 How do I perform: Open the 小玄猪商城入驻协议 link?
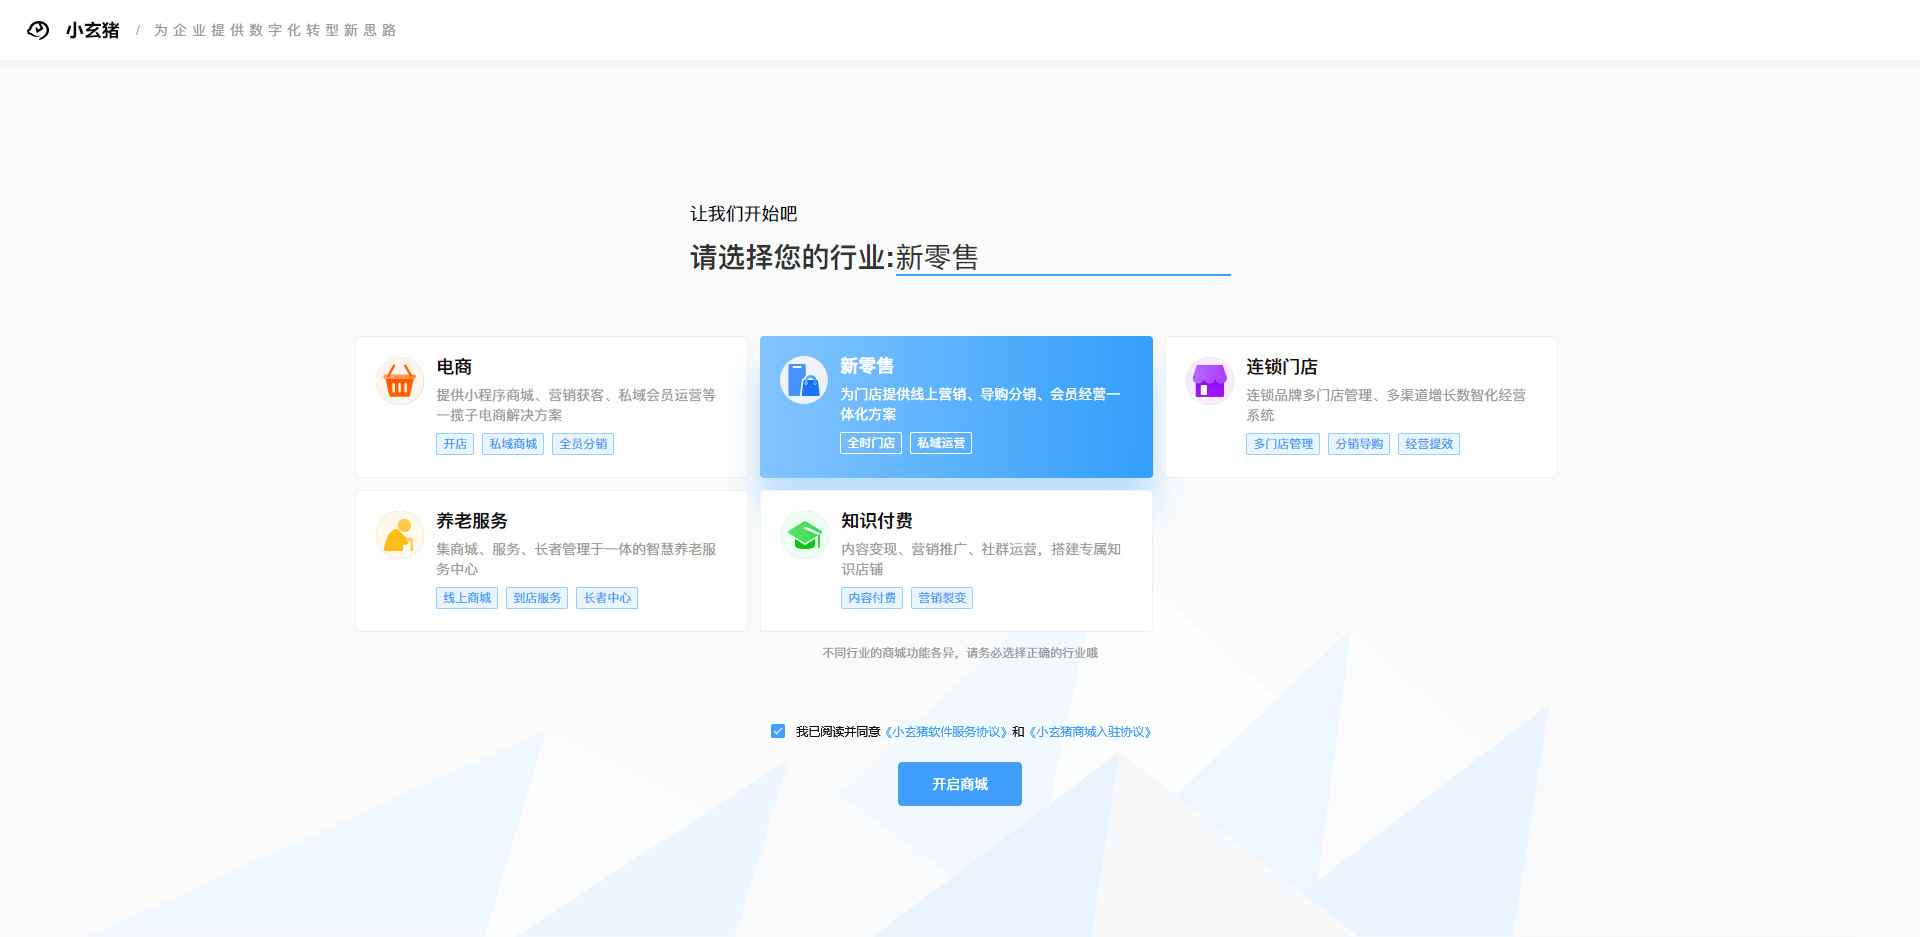[x=1090, y=732]
